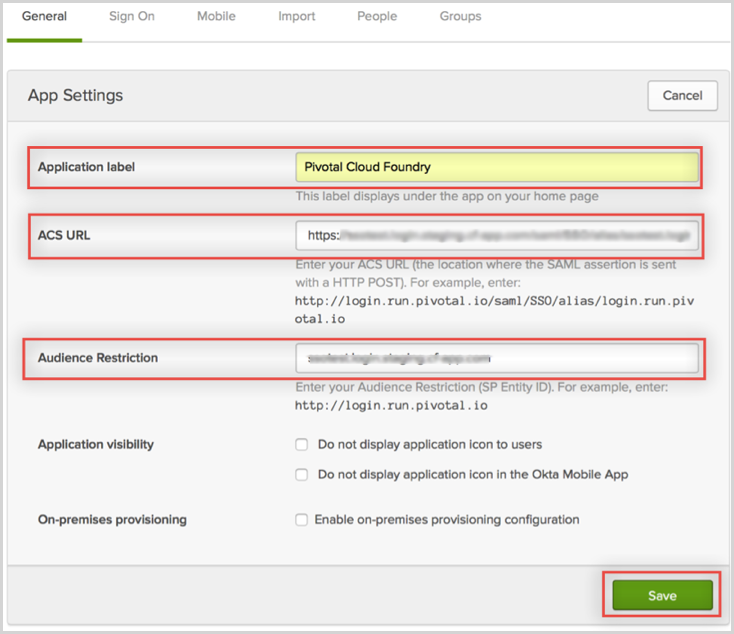
Task: Click the example ACS URL text
Action: click(x=496, y=307)
